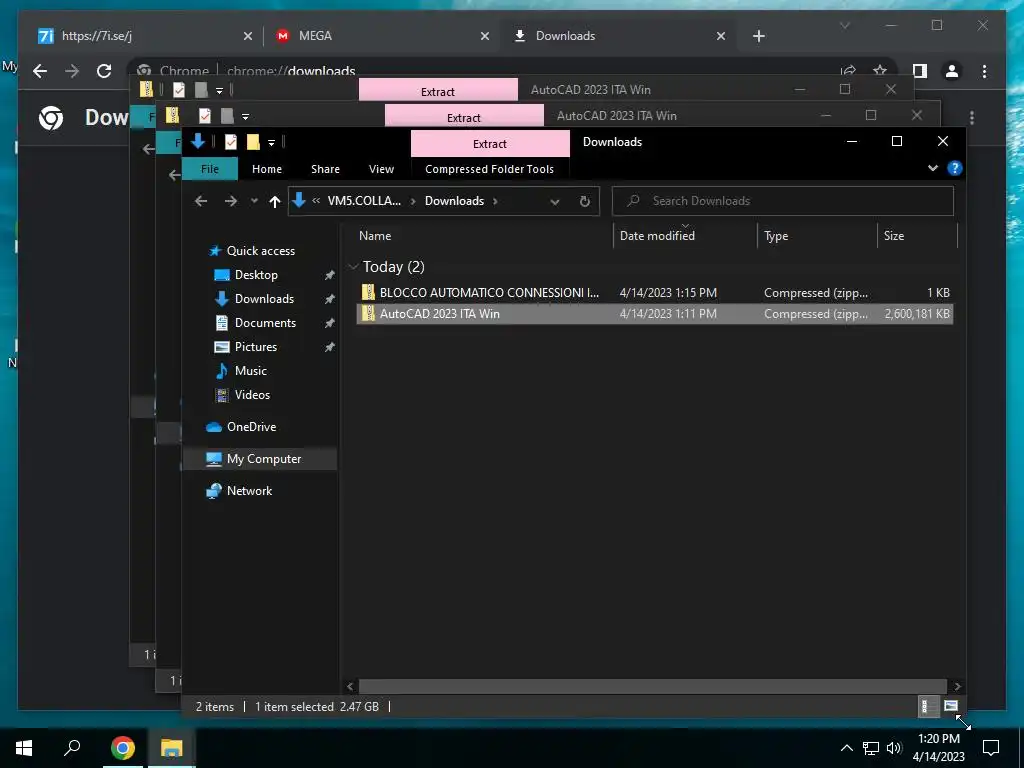Screen dimensions: 1024x768
Task: Click the Desktop pin icon
Action: click(330, 276)
